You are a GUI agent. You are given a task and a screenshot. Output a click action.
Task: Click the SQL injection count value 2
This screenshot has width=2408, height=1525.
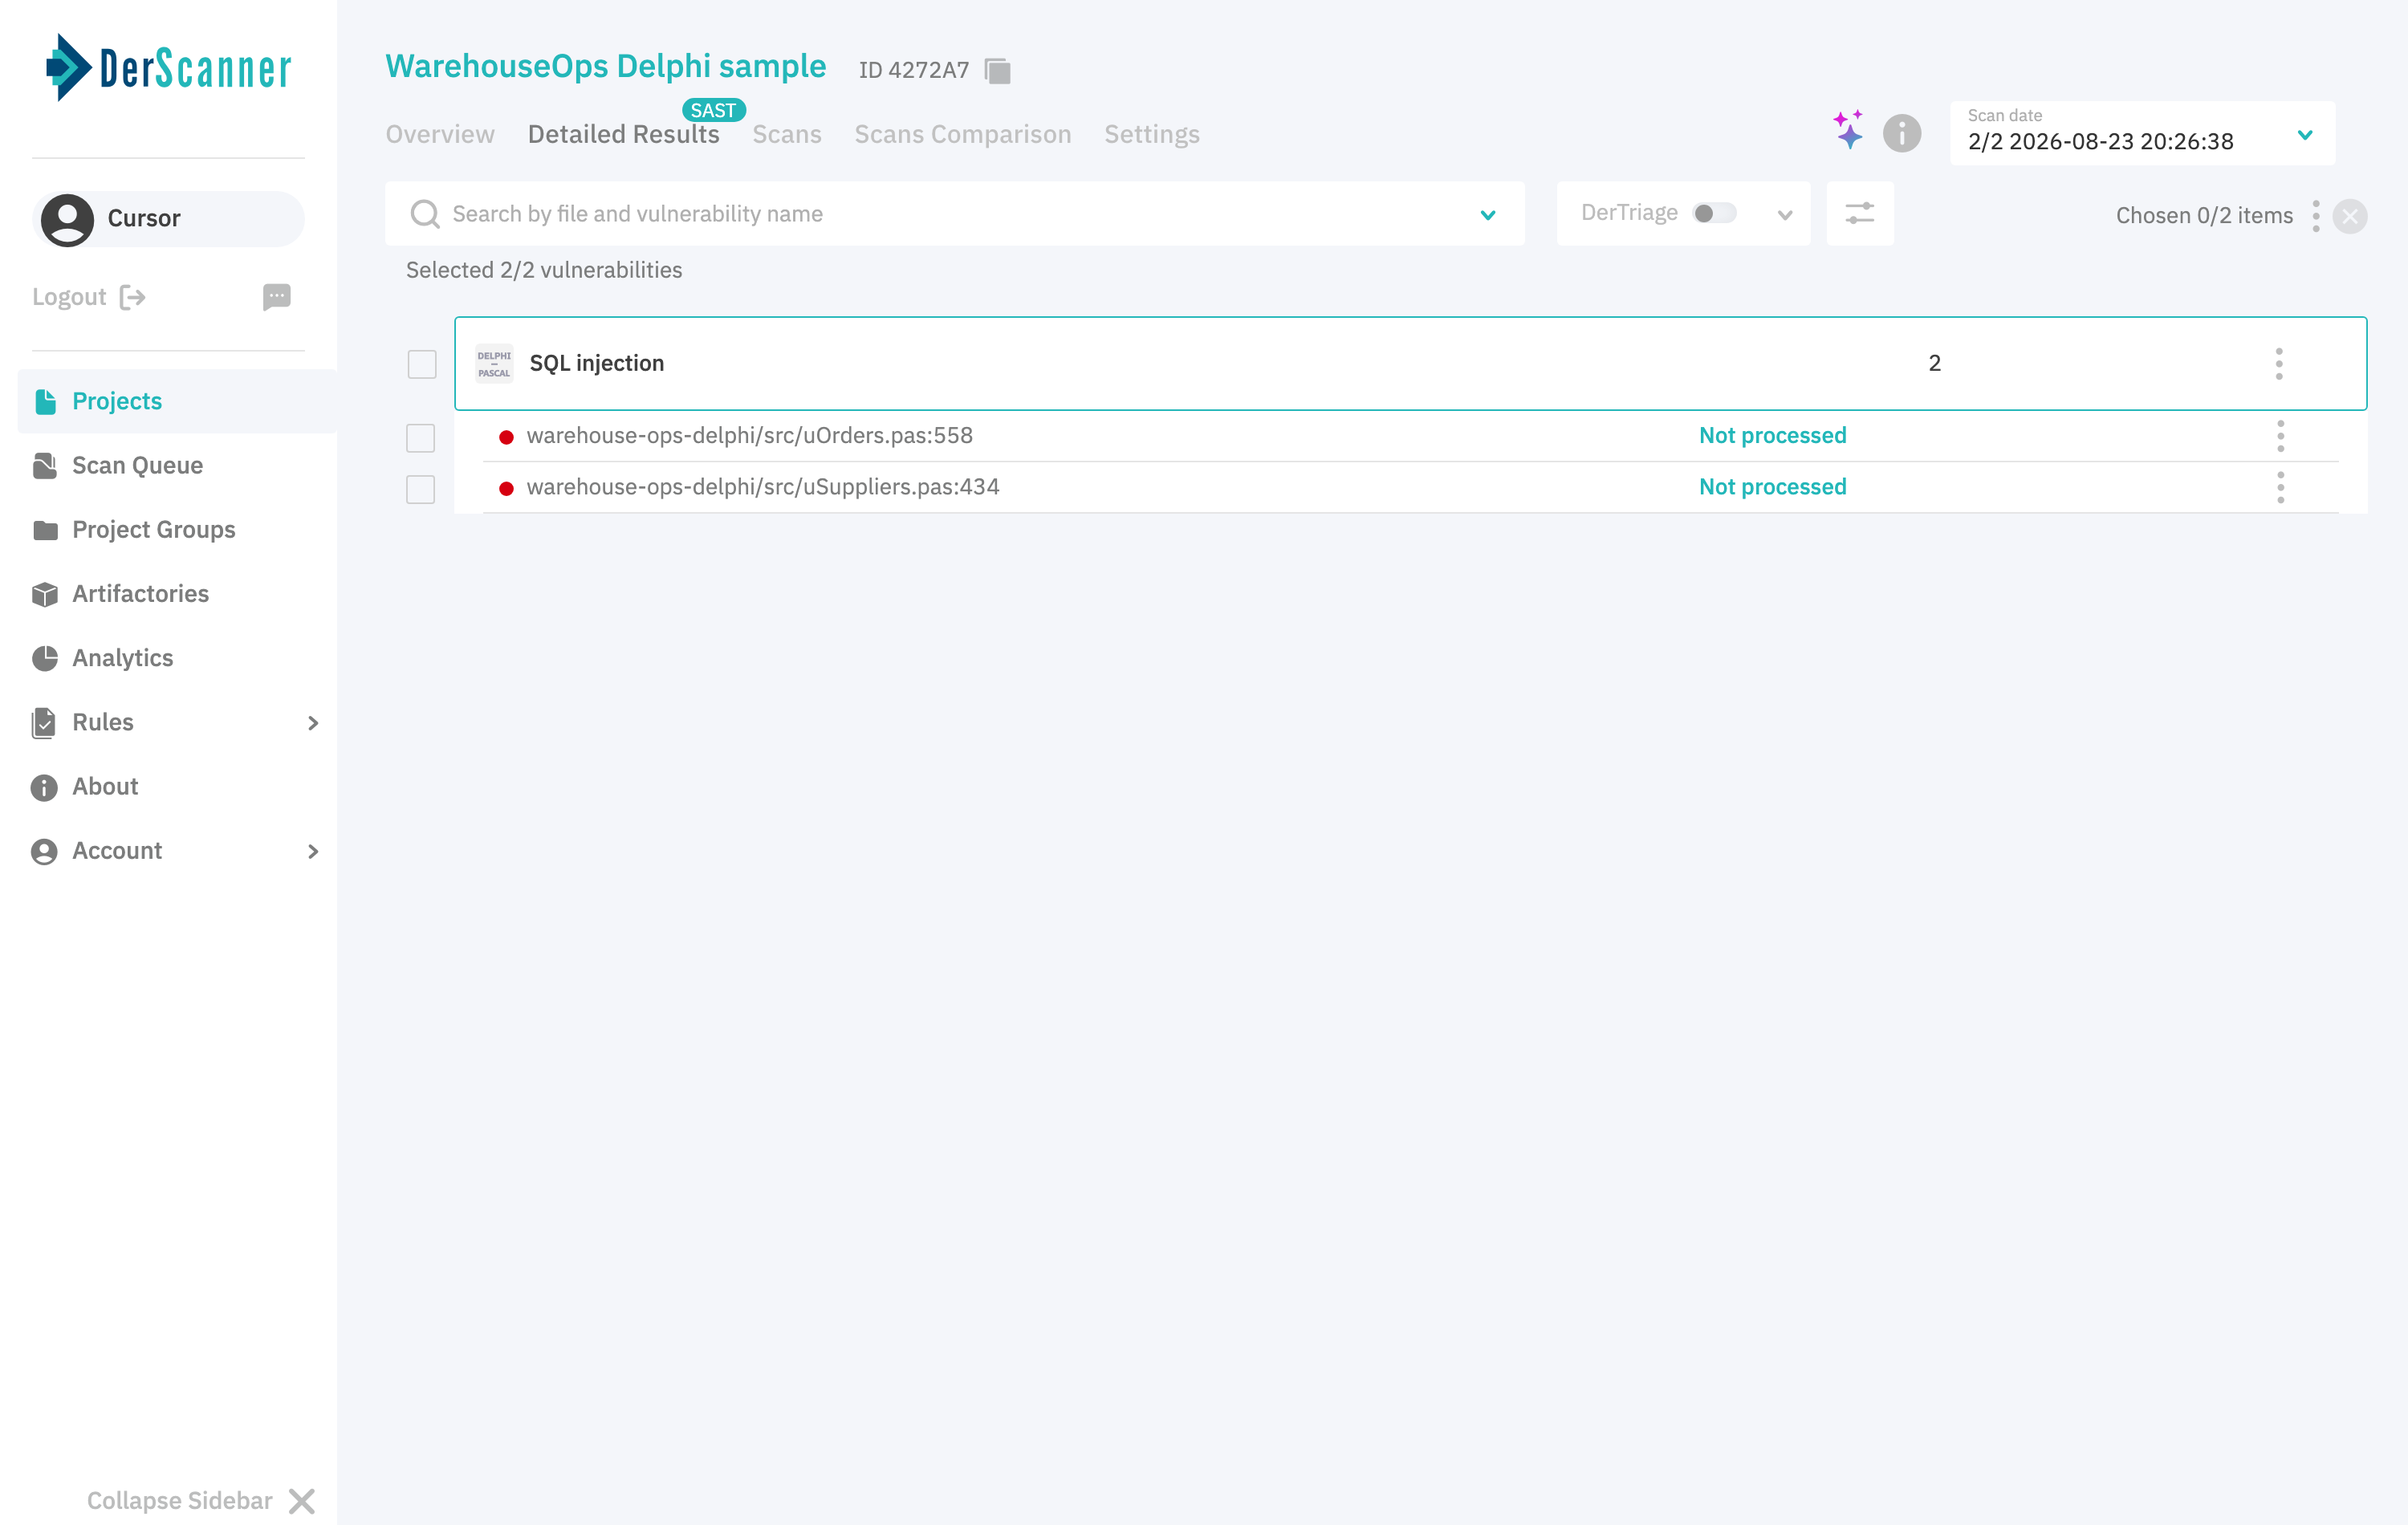(x=1934, y=363)
